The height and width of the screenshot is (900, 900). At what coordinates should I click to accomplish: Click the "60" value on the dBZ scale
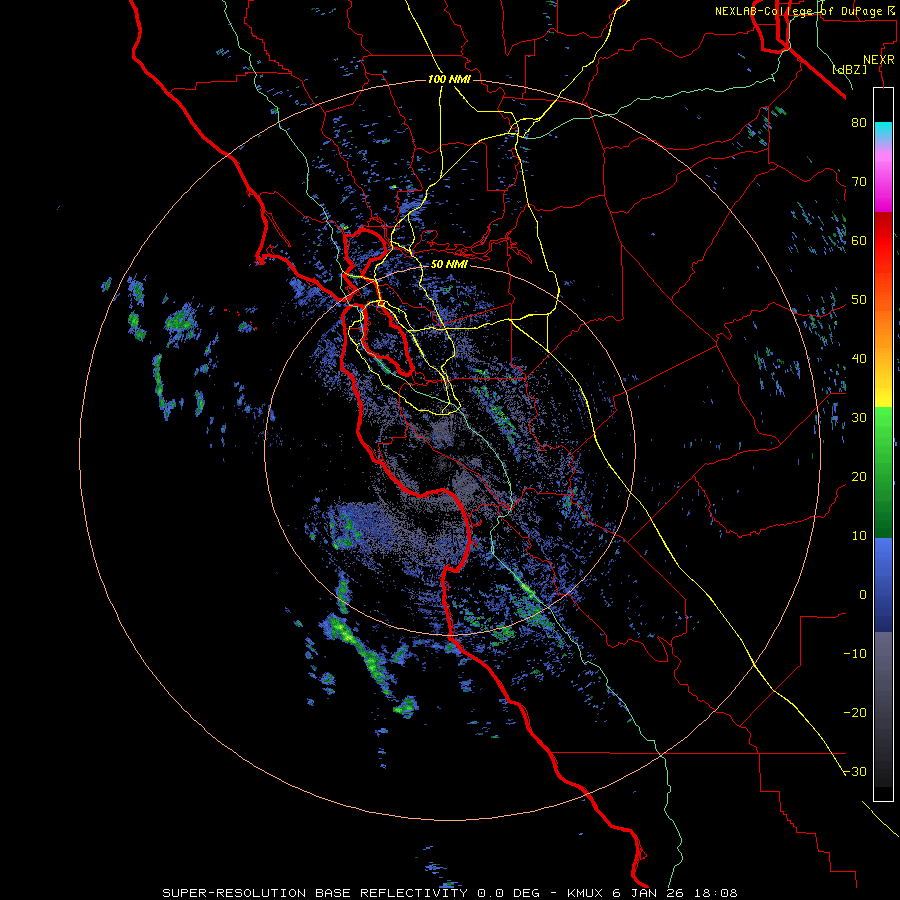[x=859, y=240]
